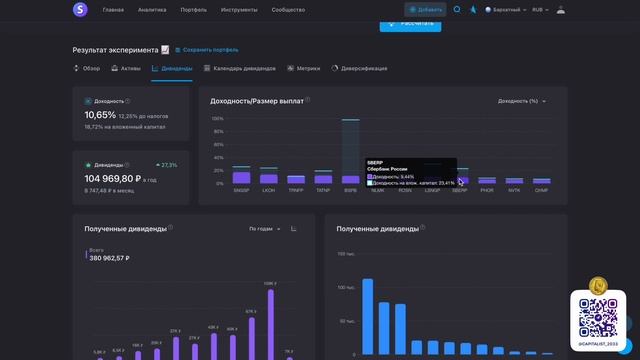Viewport: 640px width, 360px height.
Task: Click the TRNFP bar in chart
Action: [296, 180]
